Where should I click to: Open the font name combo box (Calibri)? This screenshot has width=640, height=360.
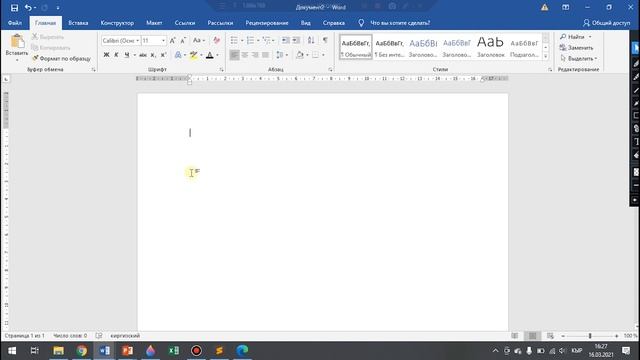click(x=120, y=40)
